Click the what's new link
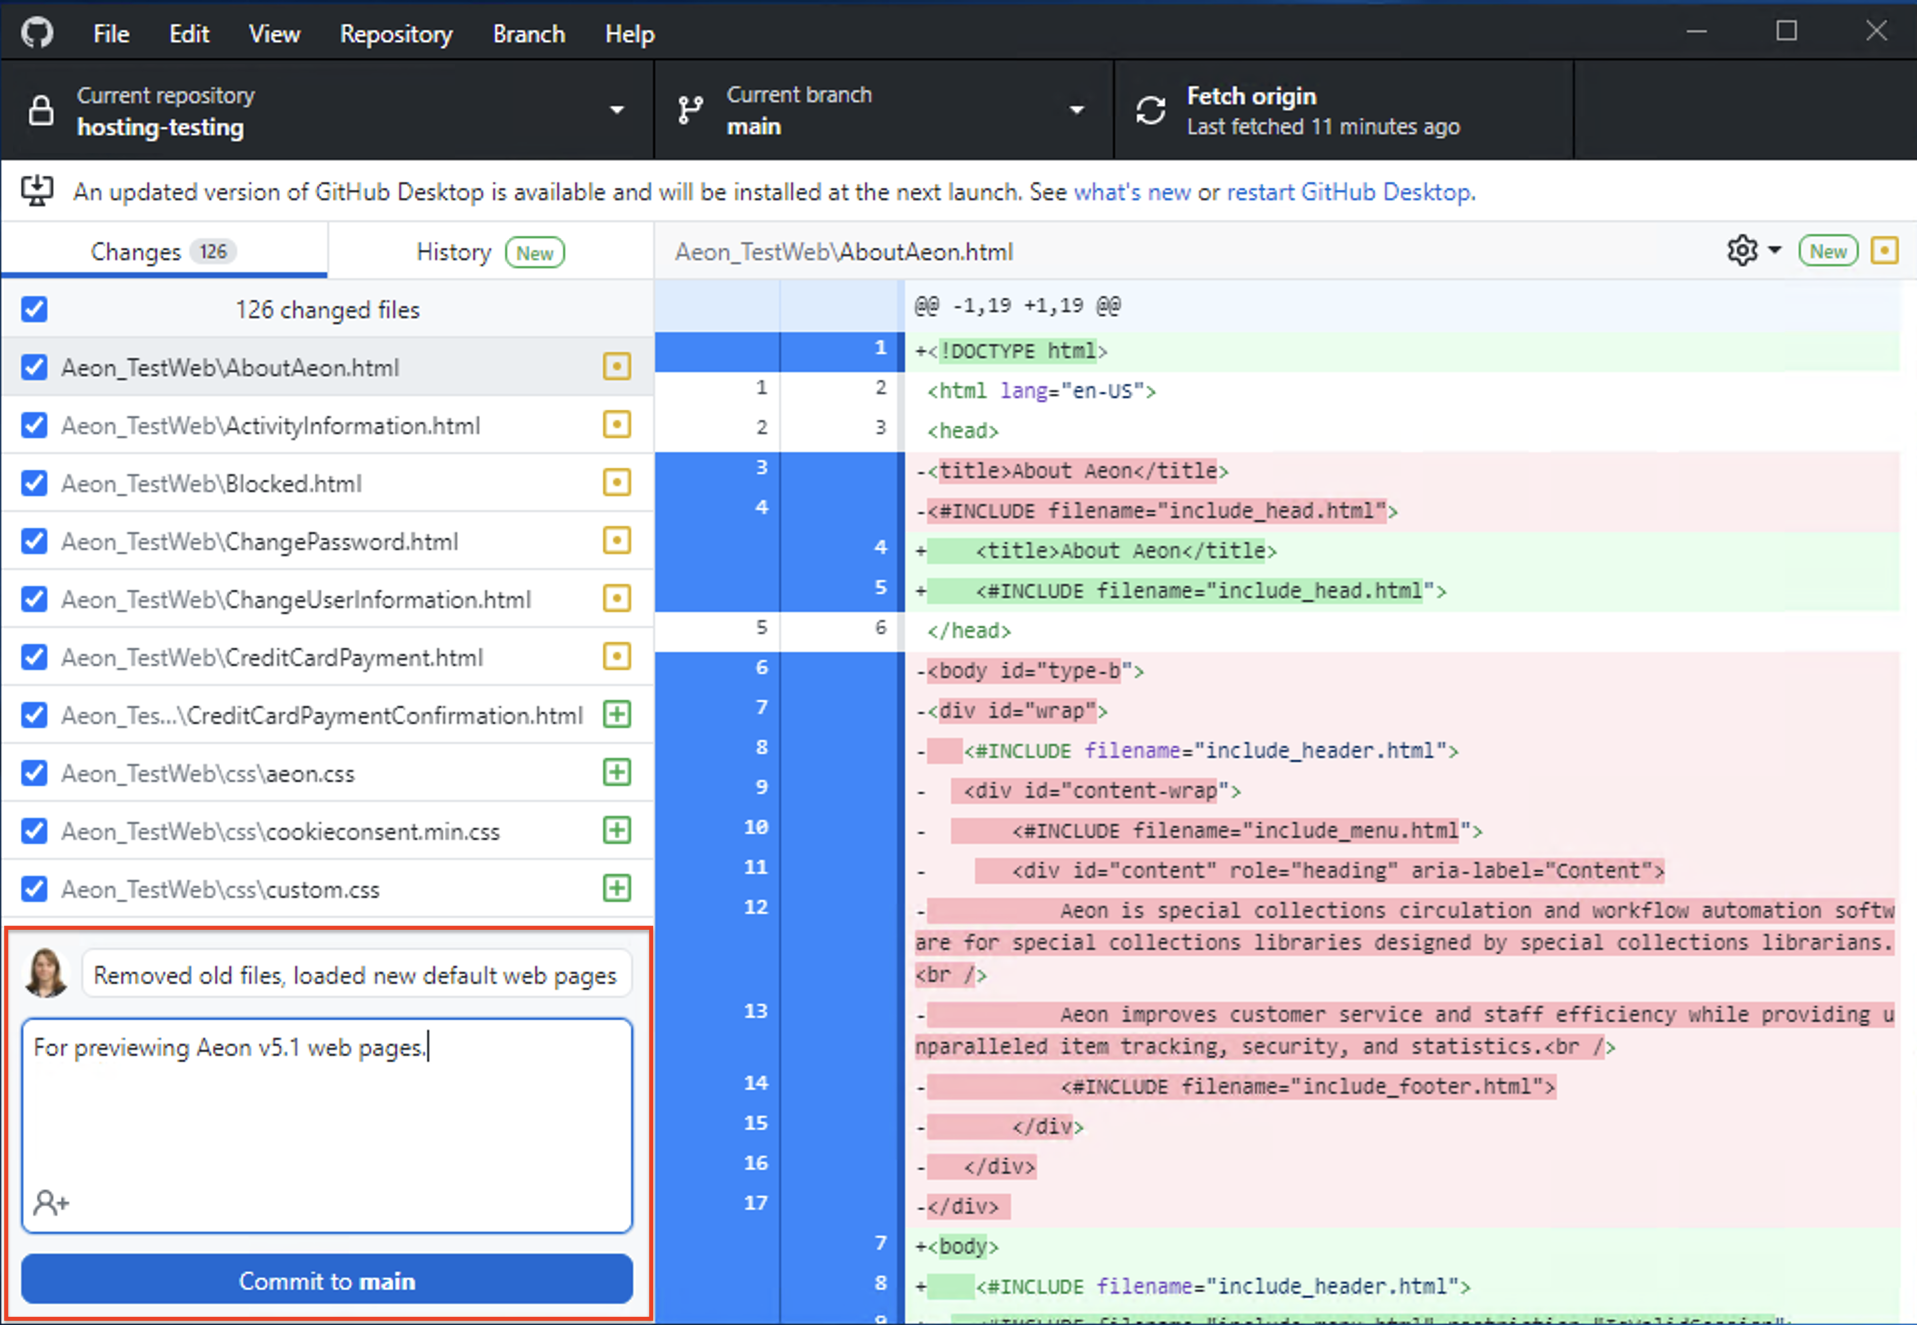 tap(1132, 191)
